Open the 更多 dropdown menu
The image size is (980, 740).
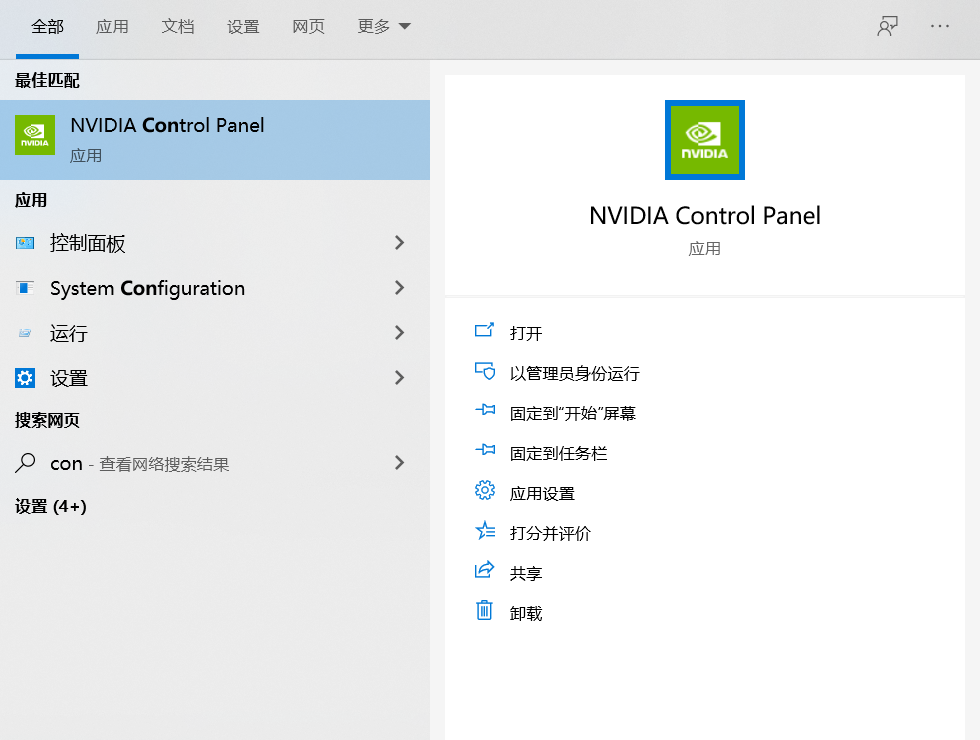point(383,27)
